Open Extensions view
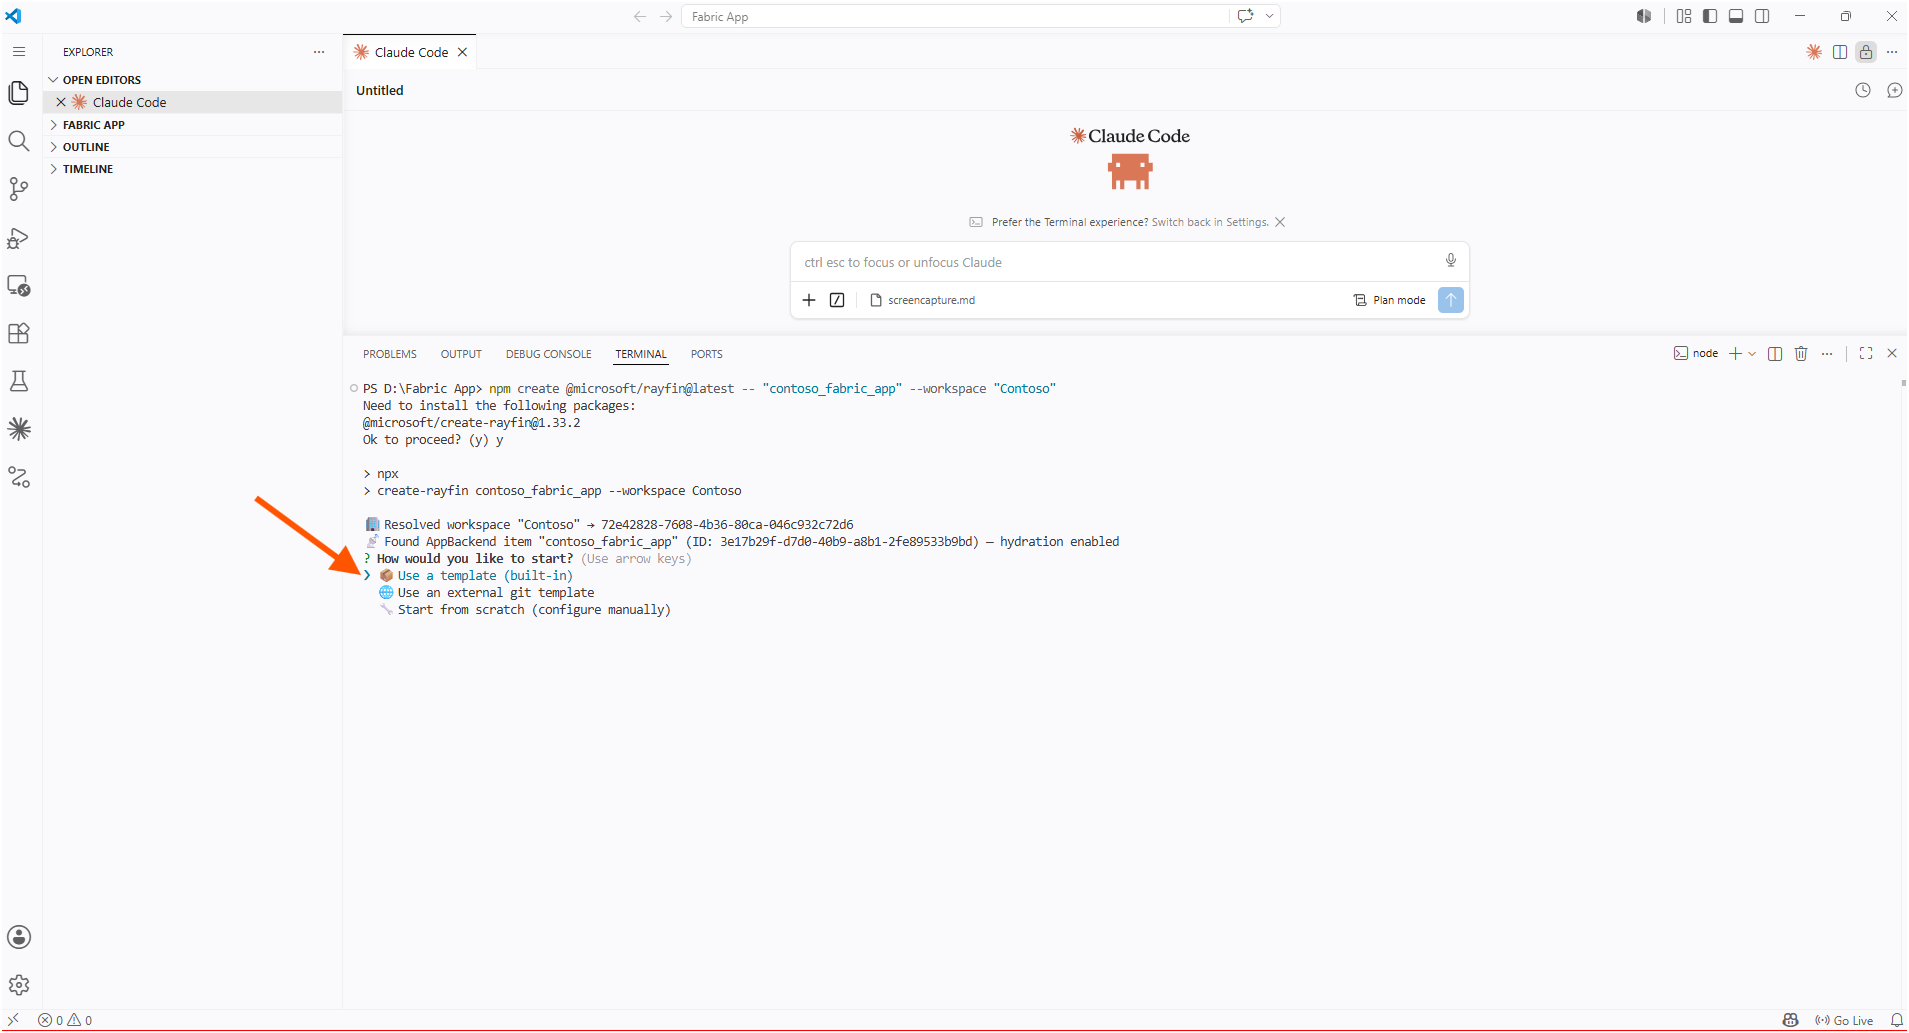 pos(19,333)
